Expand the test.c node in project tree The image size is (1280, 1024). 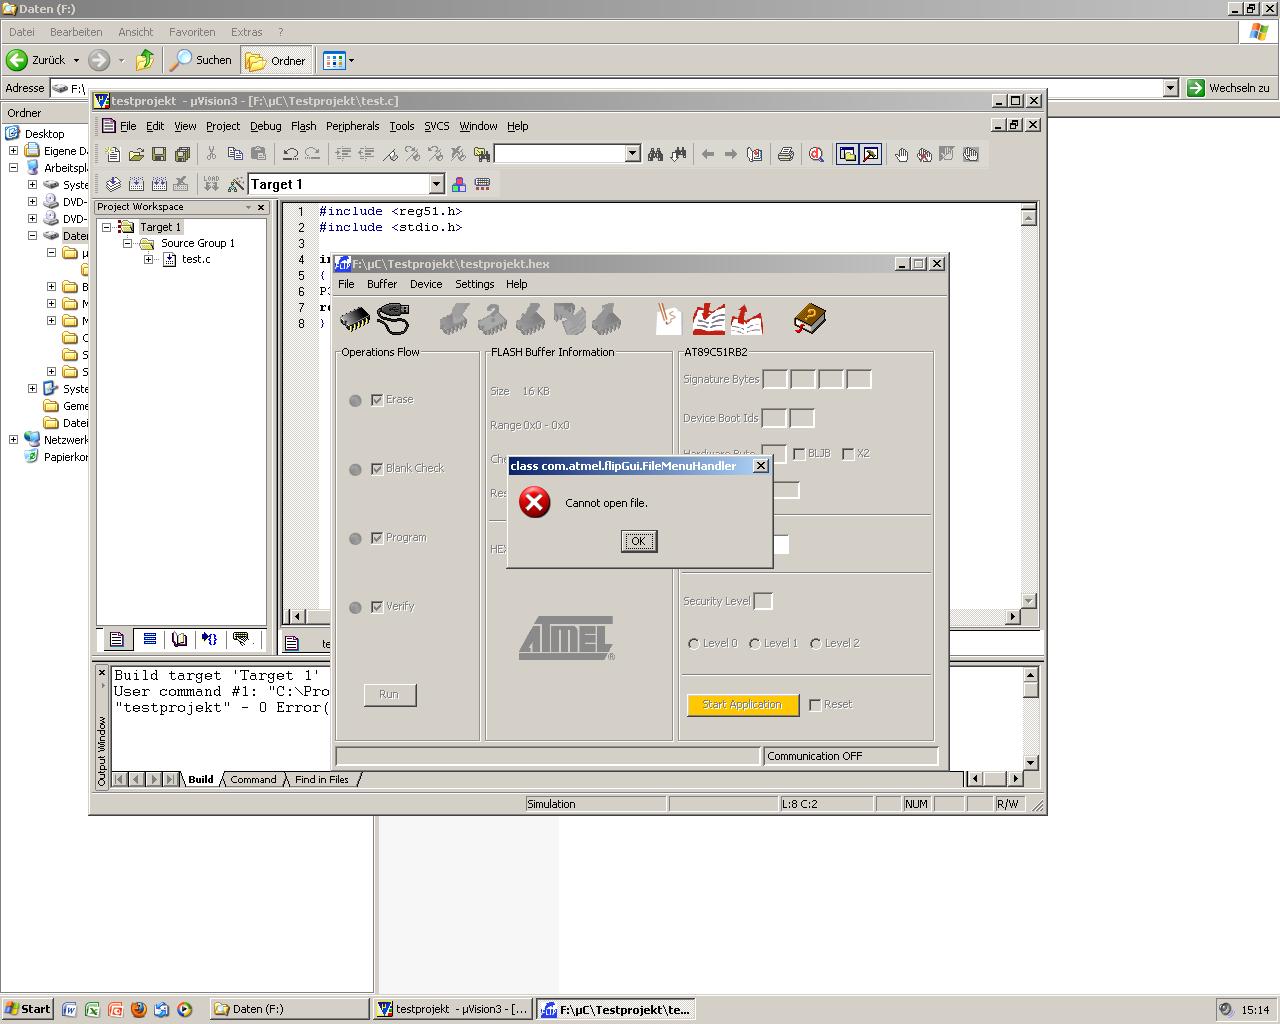(x=149, y=259)
